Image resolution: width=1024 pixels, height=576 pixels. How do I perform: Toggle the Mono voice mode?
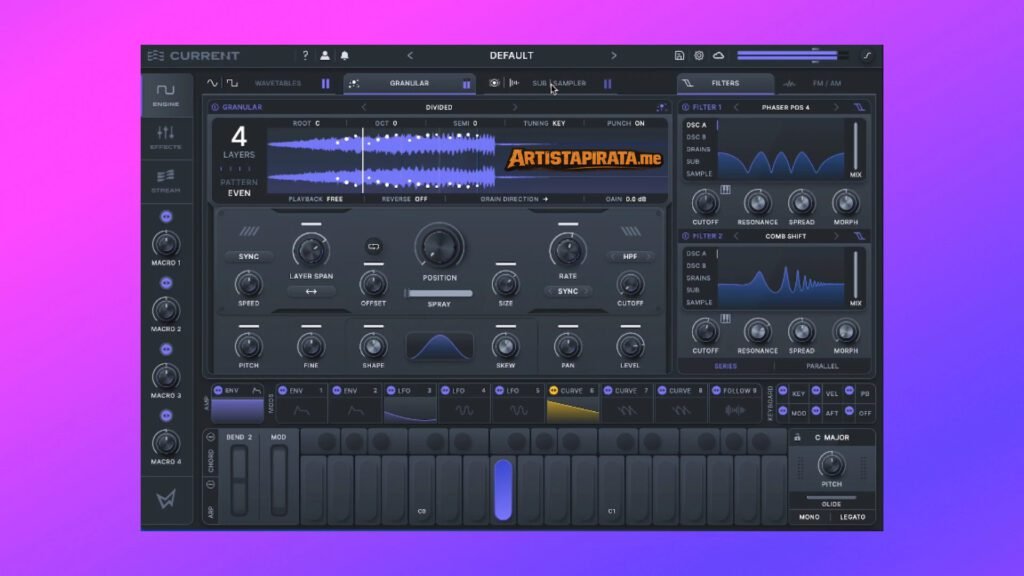(x=809, y=517)
